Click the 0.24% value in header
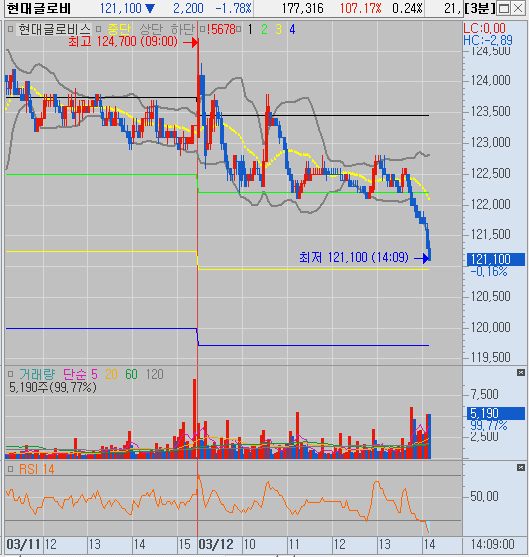 coord(407,8)
